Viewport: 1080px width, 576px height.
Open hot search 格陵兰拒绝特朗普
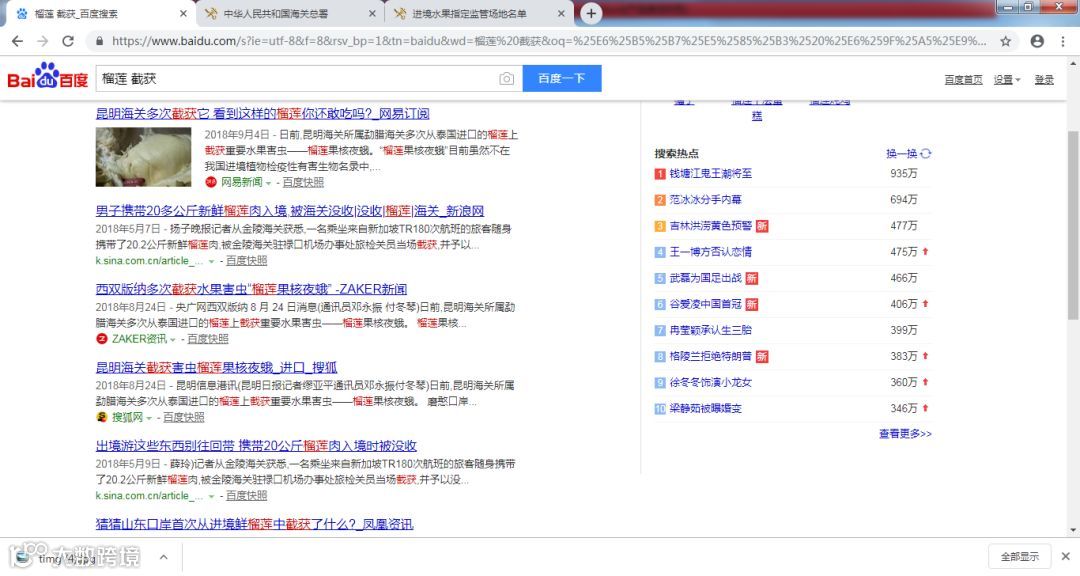[711, 357]
